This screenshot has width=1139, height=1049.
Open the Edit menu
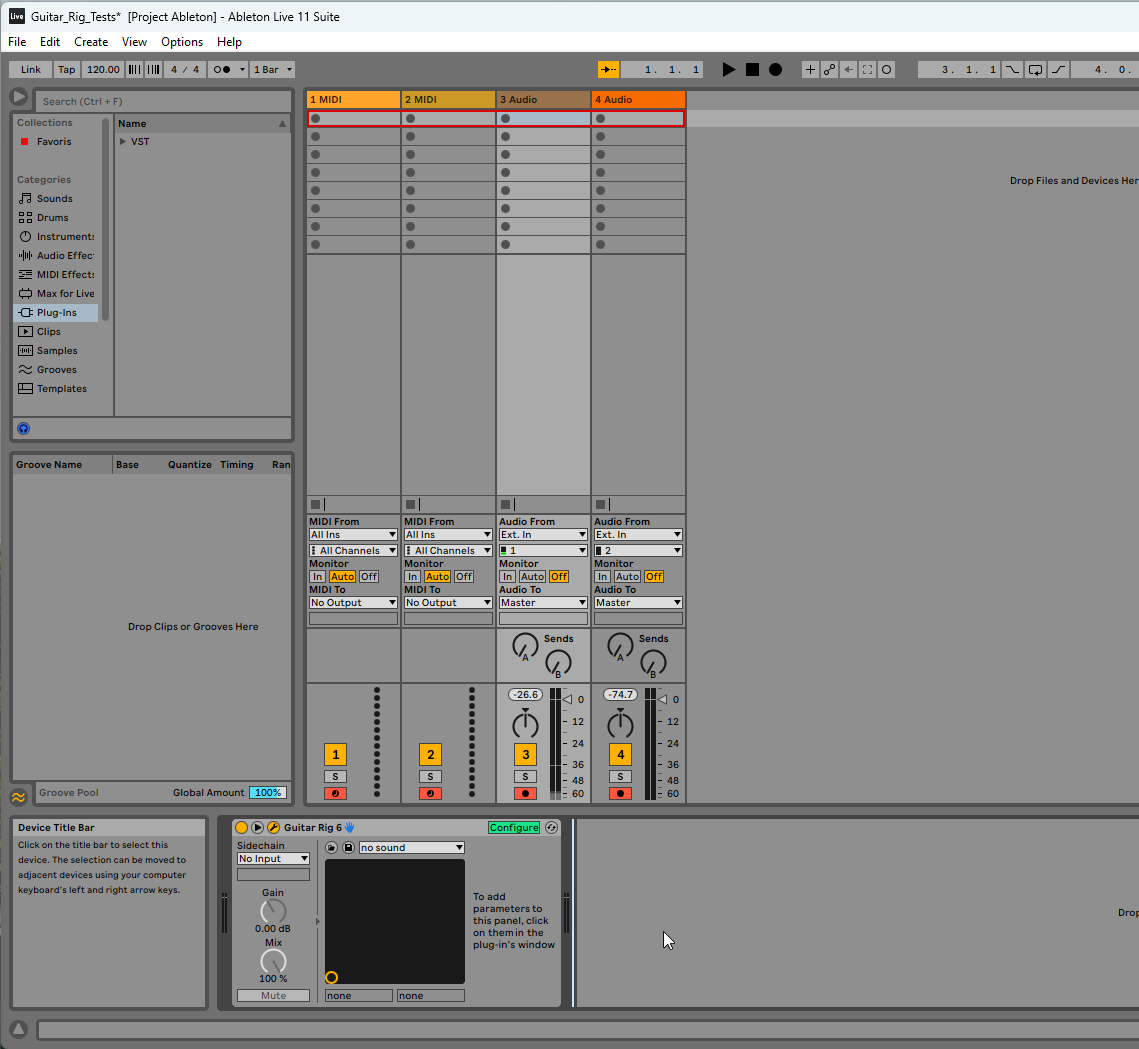[x=50, y=42]
